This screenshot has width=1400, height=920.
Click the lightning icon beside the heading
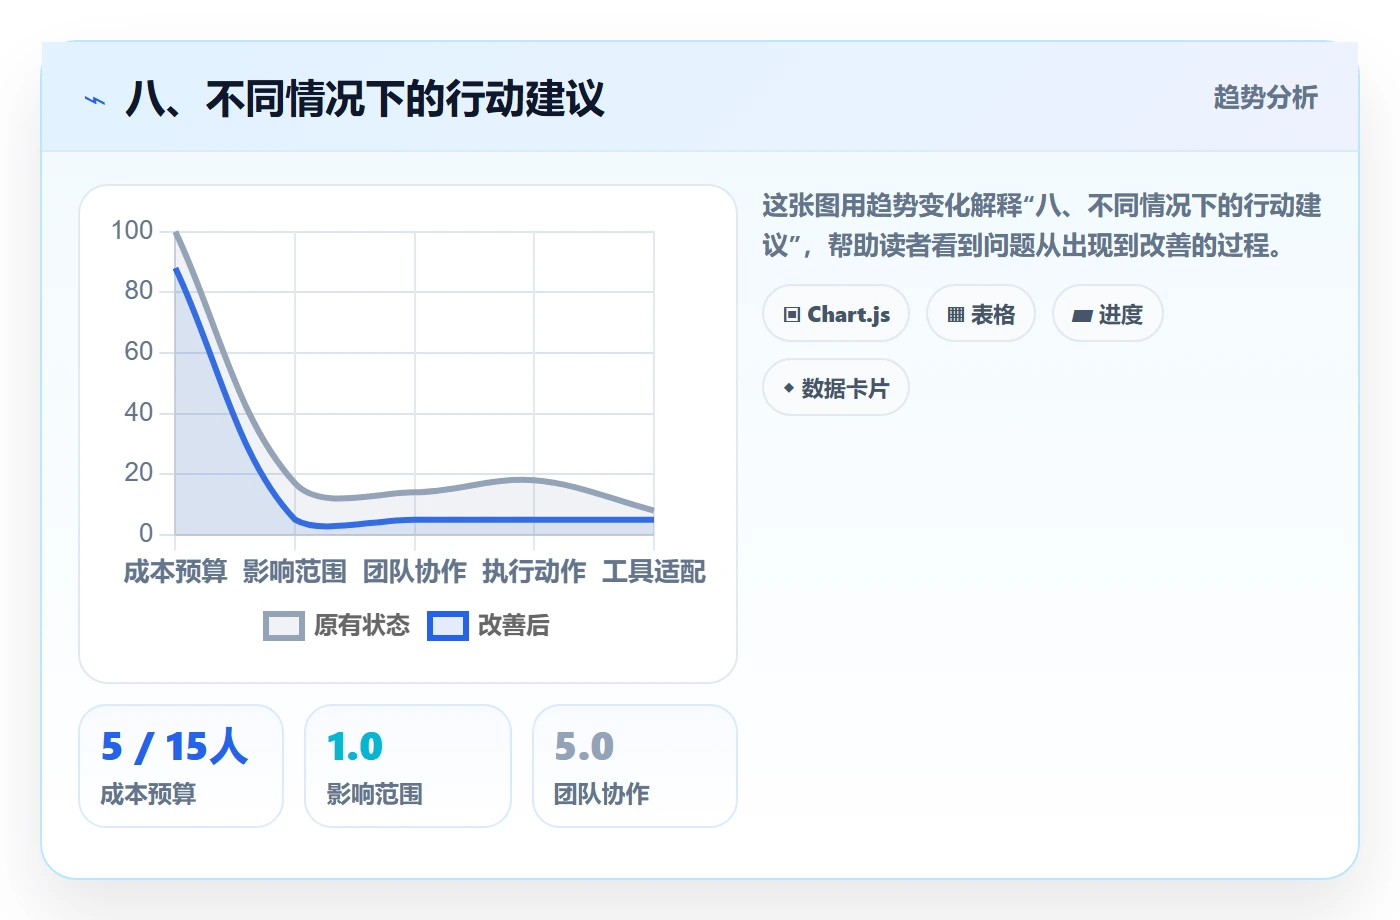click(95, 100)
